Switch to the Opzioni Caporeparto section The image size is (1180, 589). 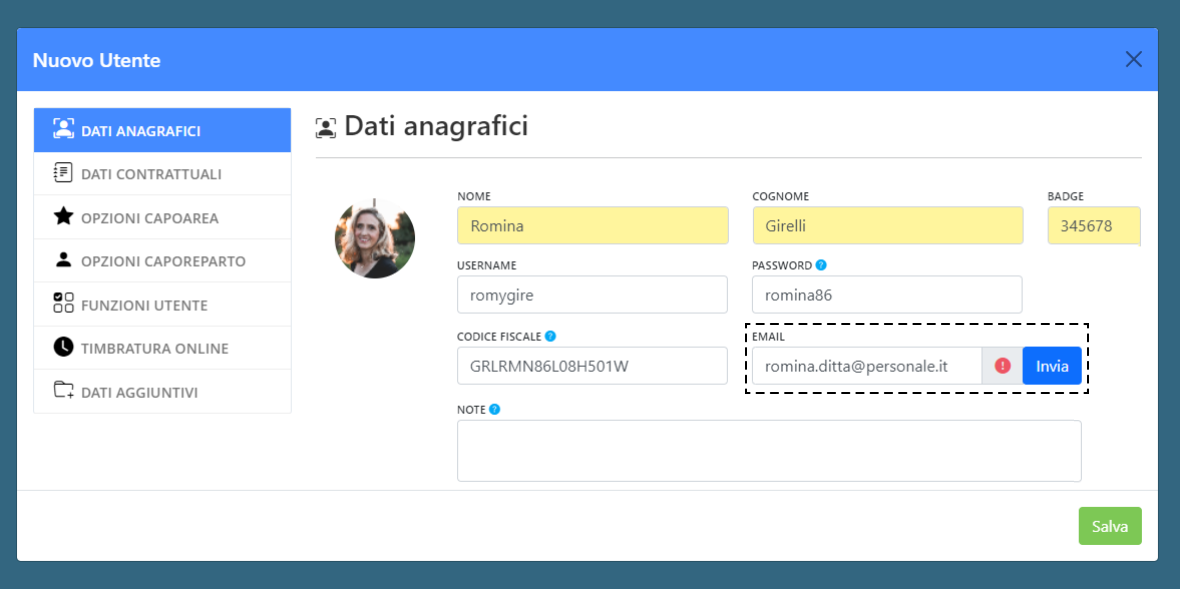[162, 261]
